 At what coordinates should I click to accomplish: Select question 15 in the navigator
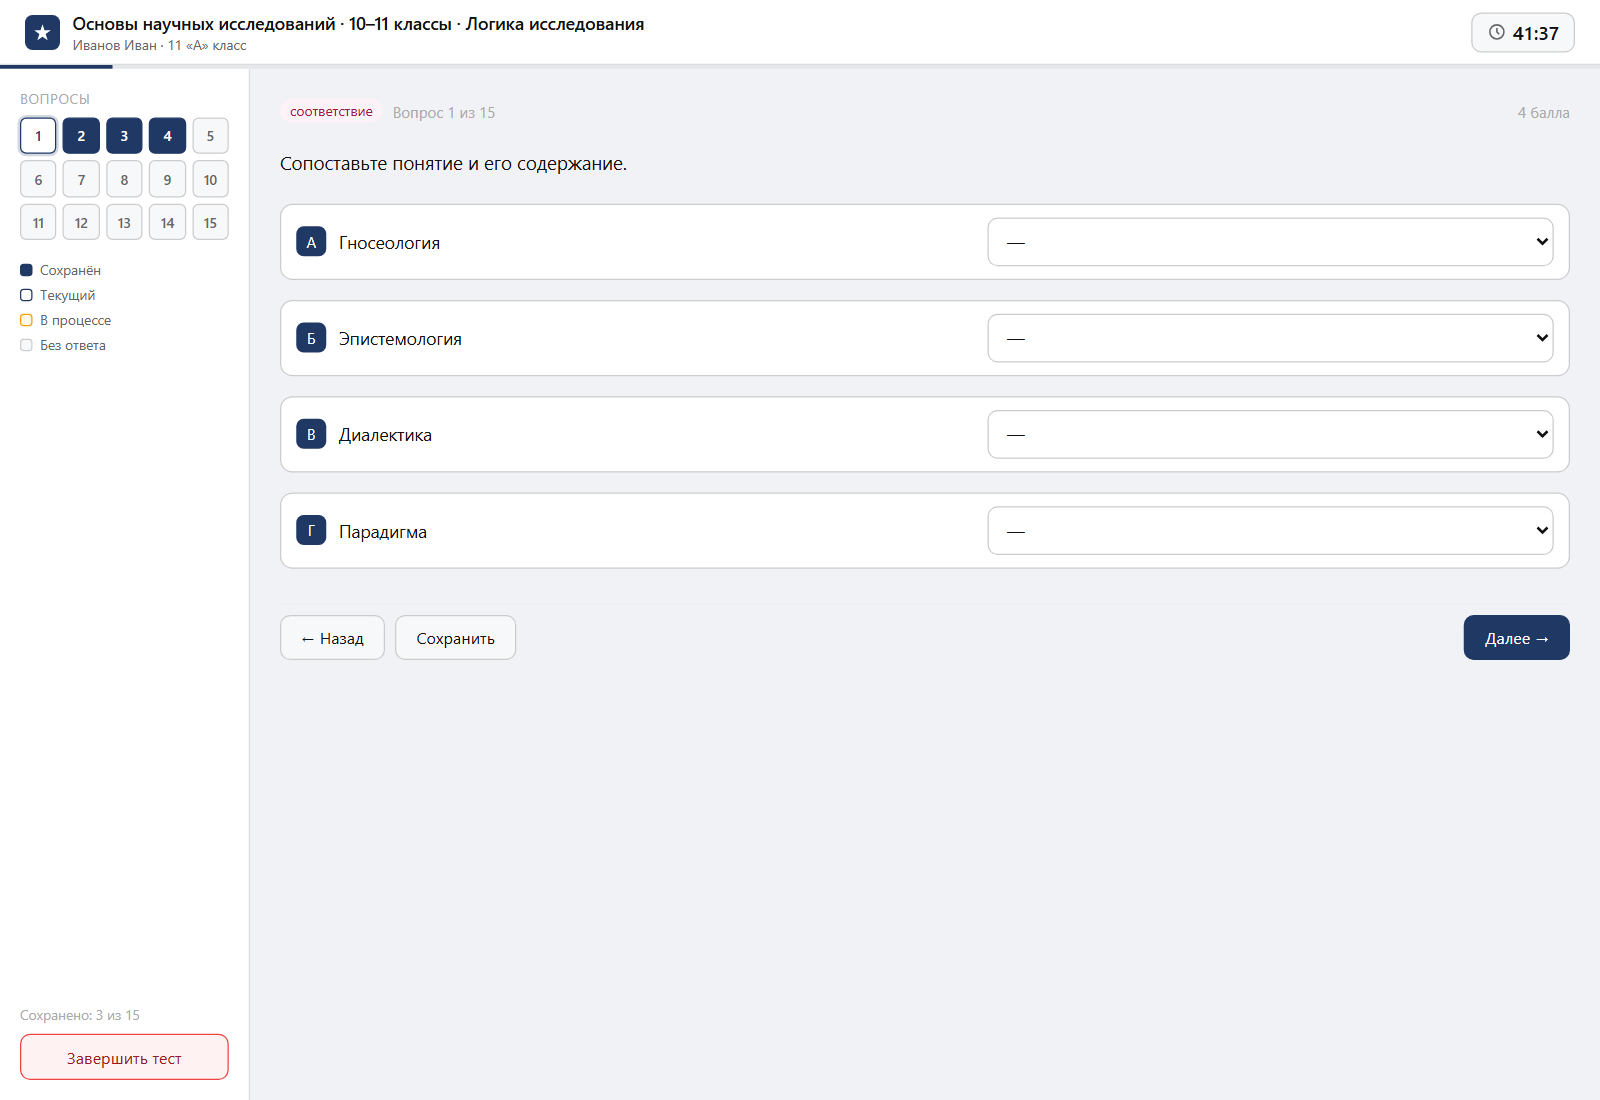pyautogui.click(x=210, y=222)
